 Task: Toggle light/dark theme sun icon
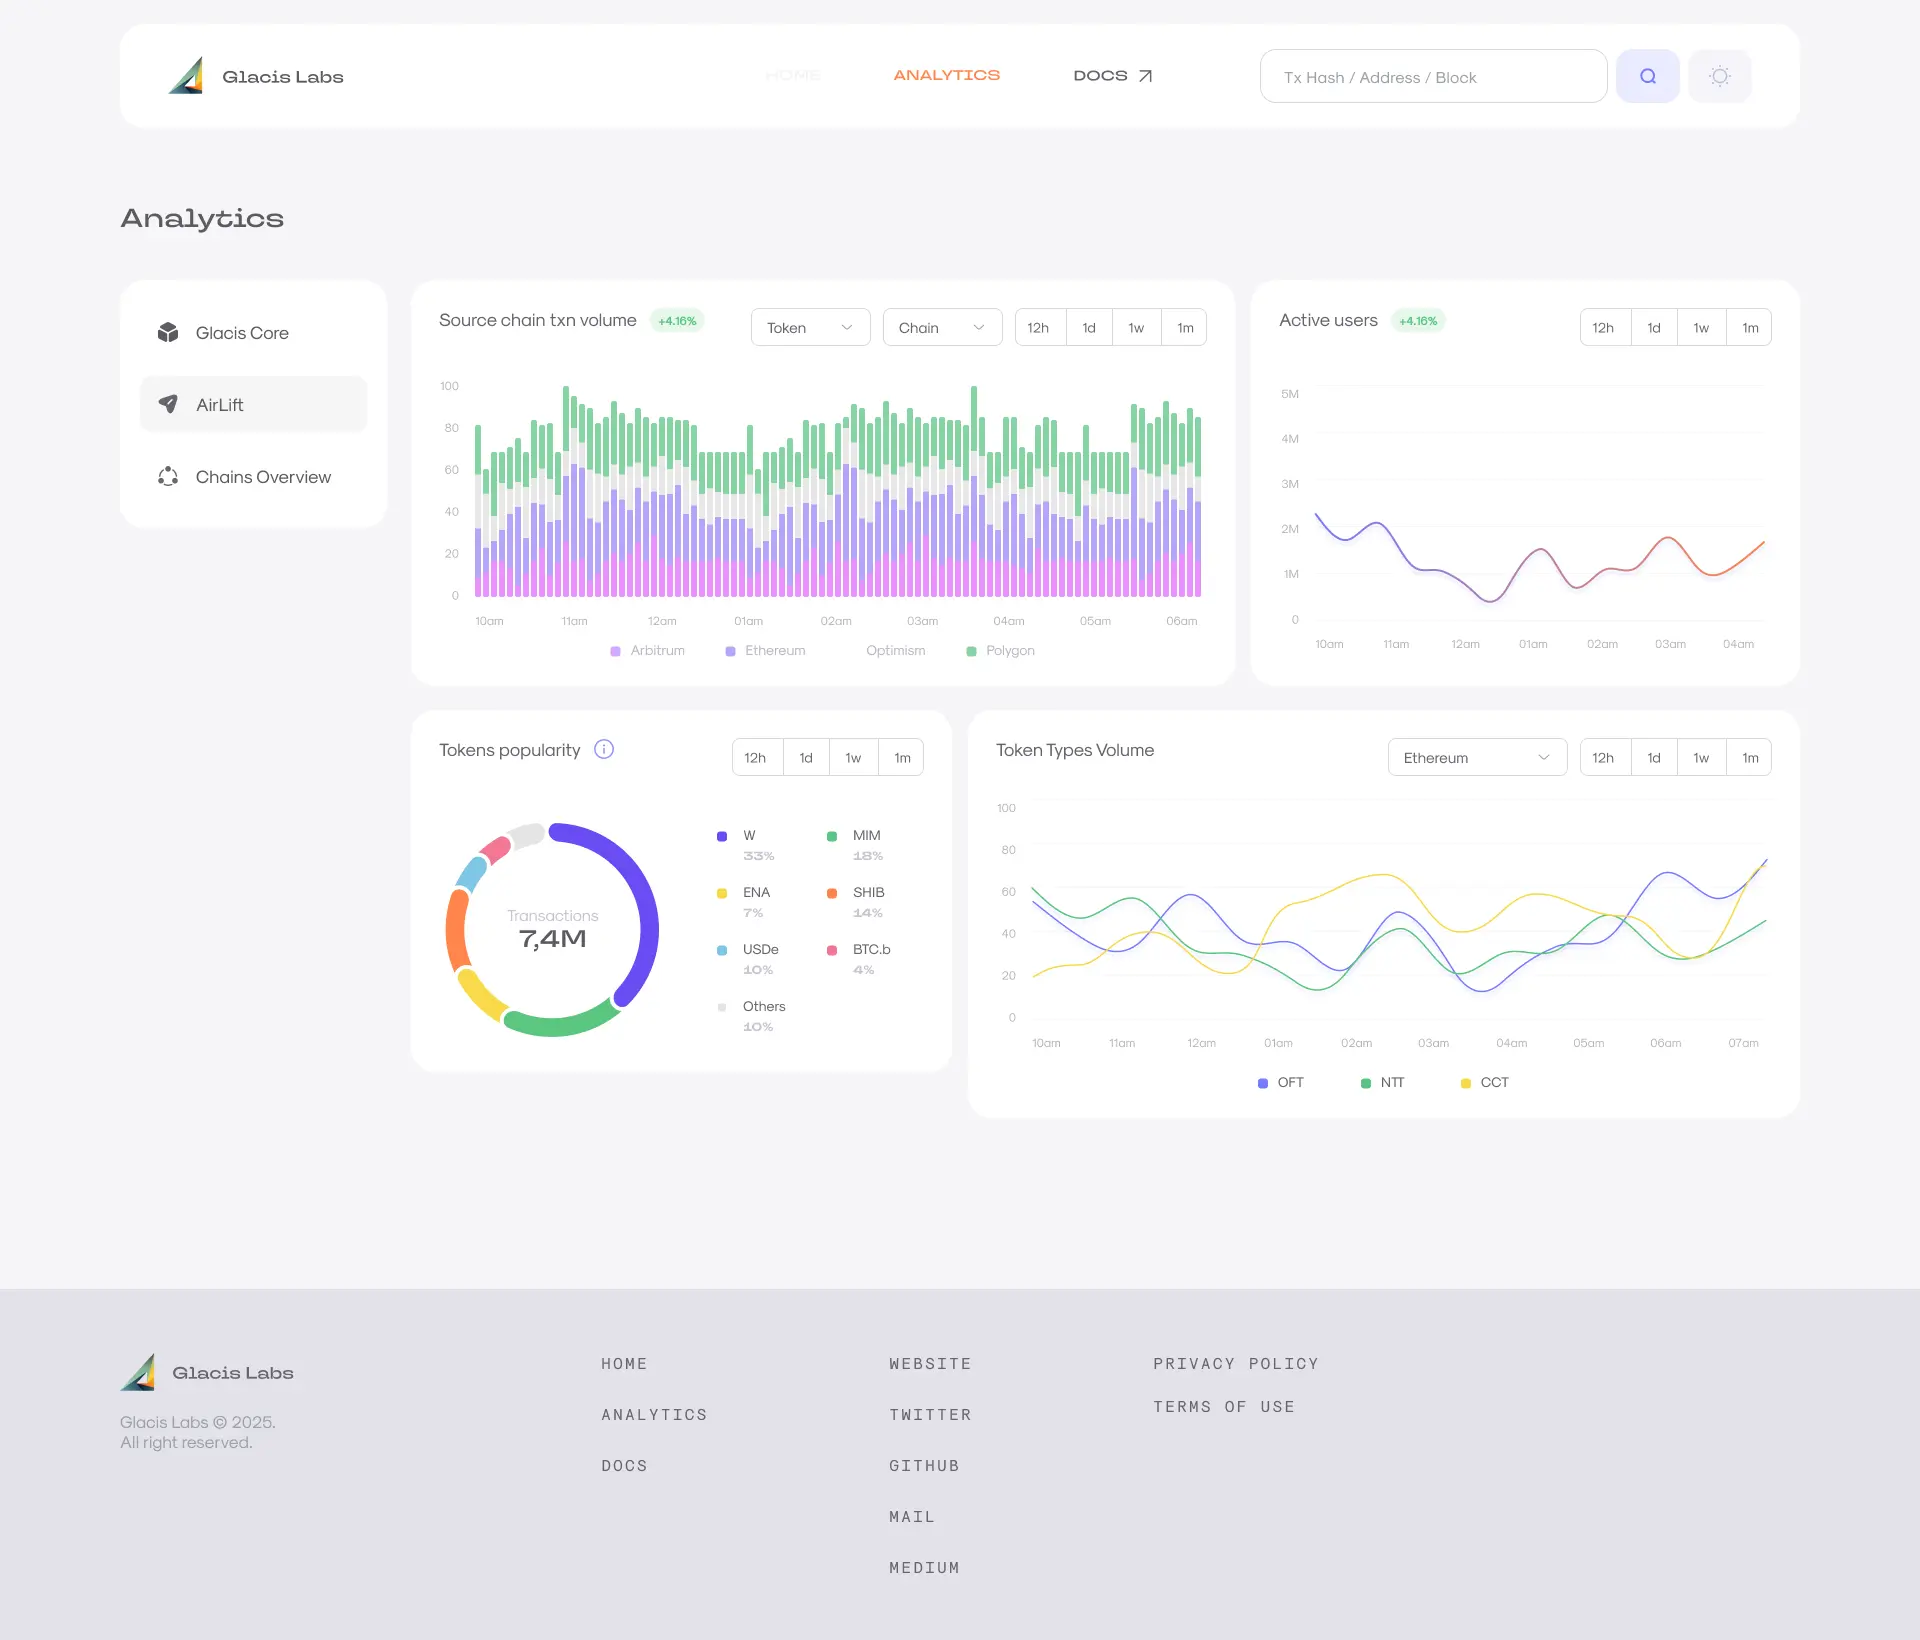pyautogui.click(x=1719, y=76)
